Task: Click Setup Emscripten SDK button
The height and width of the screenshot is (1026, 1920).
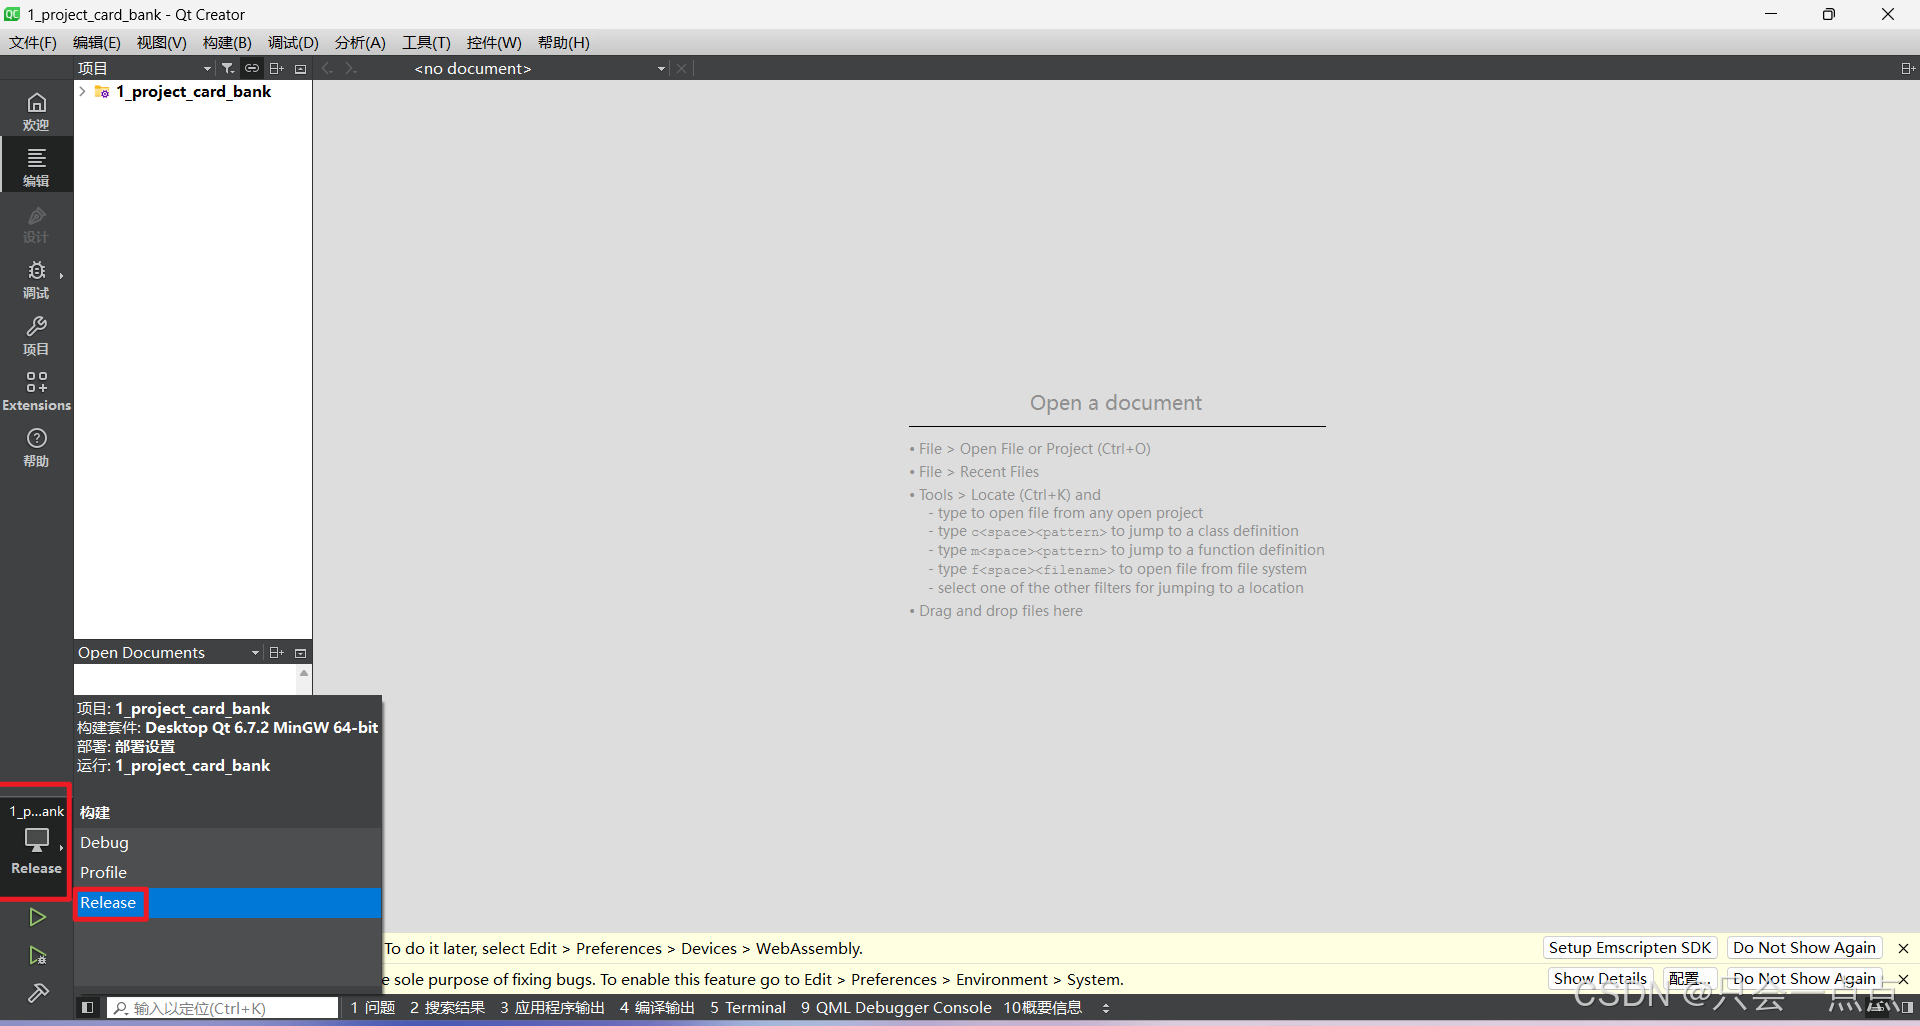Action: click(x=1630, y=948)
